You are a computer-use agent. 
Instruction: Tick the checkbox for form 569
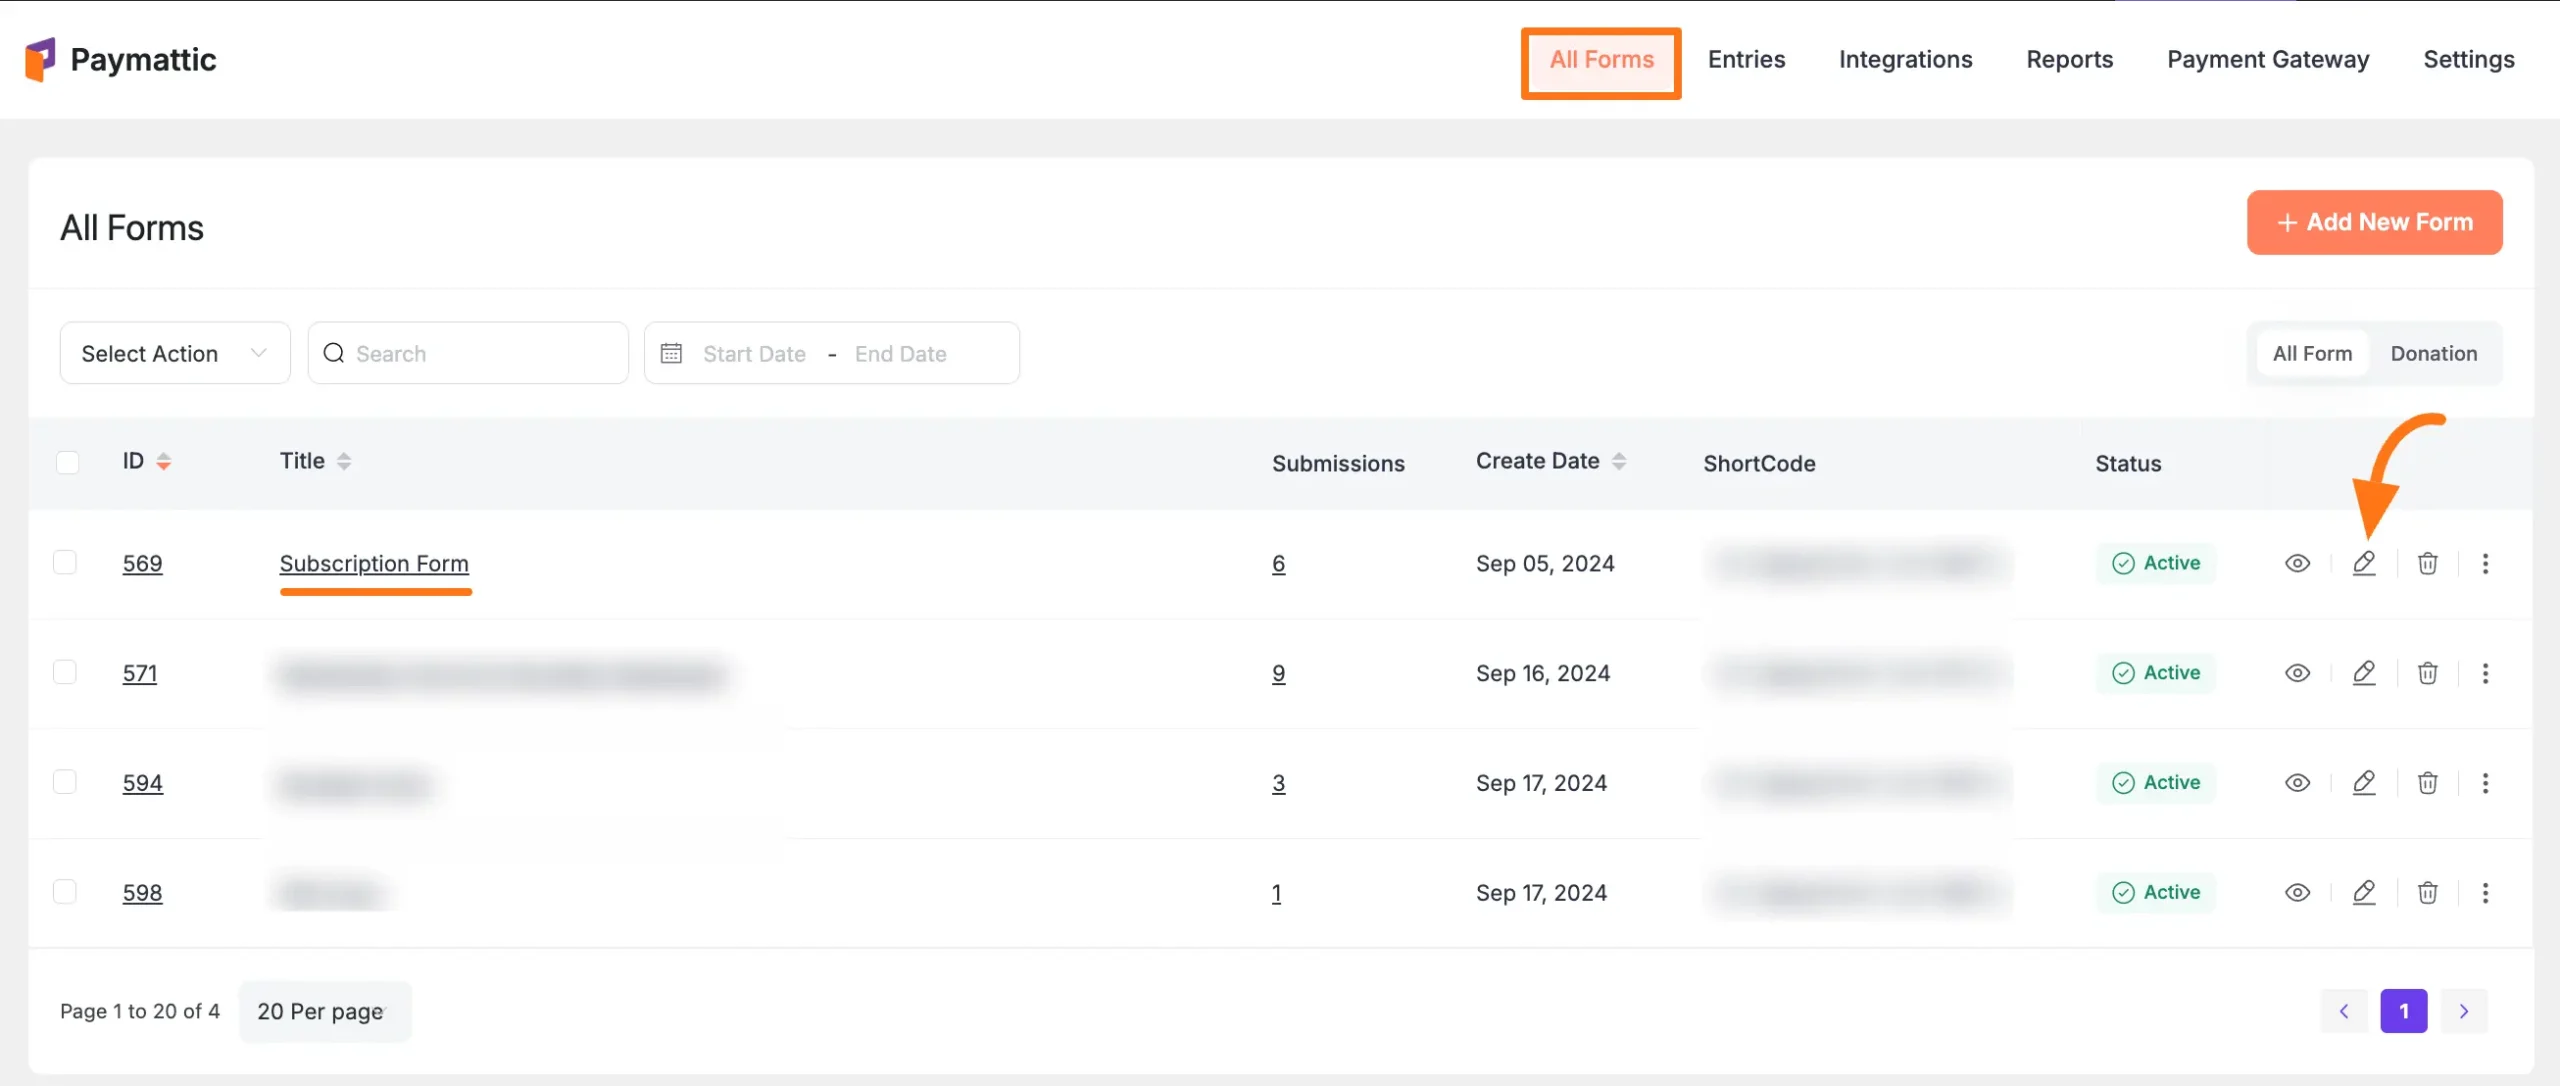65,562
